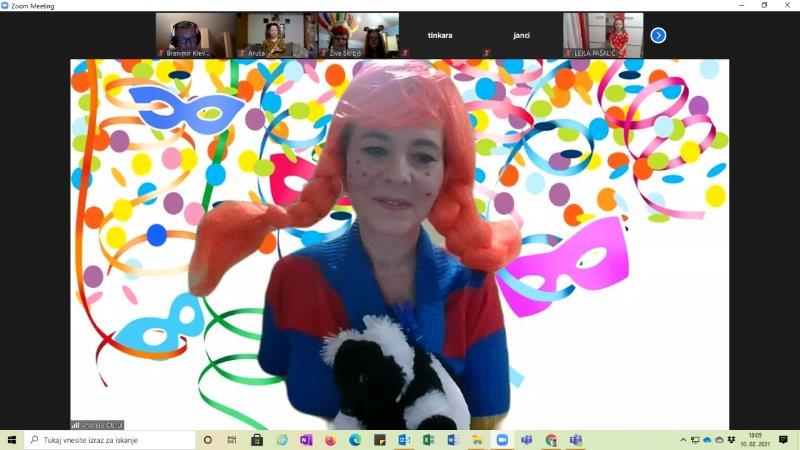Select the janci participant tile
Image resolution: width=800 pixels, height=450 pixels.
(521, 35)
